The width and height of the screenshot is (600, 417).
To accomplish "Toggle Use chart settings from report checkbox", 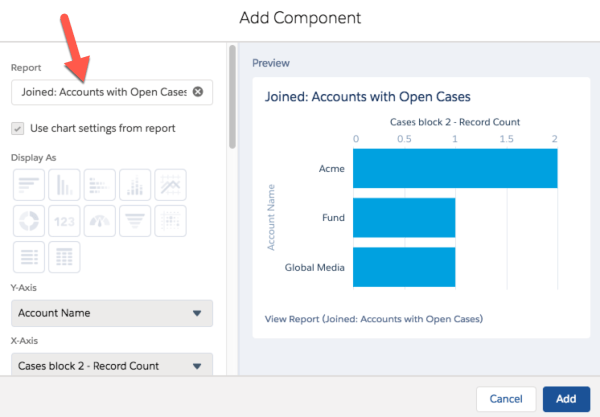I will coord(18,129).
